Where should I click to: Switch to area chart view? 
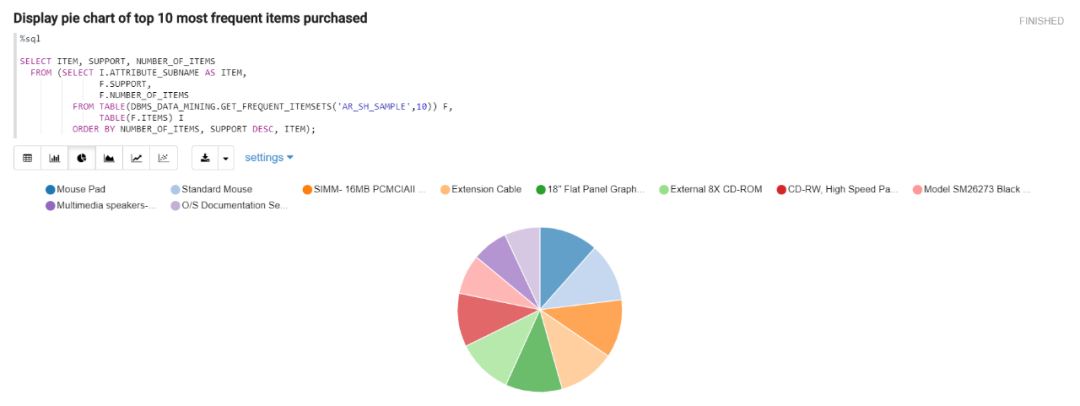click(109, 158)
